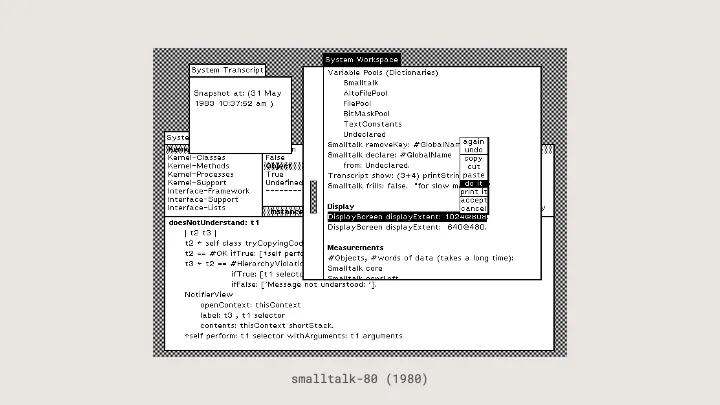
Task: Click the System Workspace title tab
Action: pos(362,60)
